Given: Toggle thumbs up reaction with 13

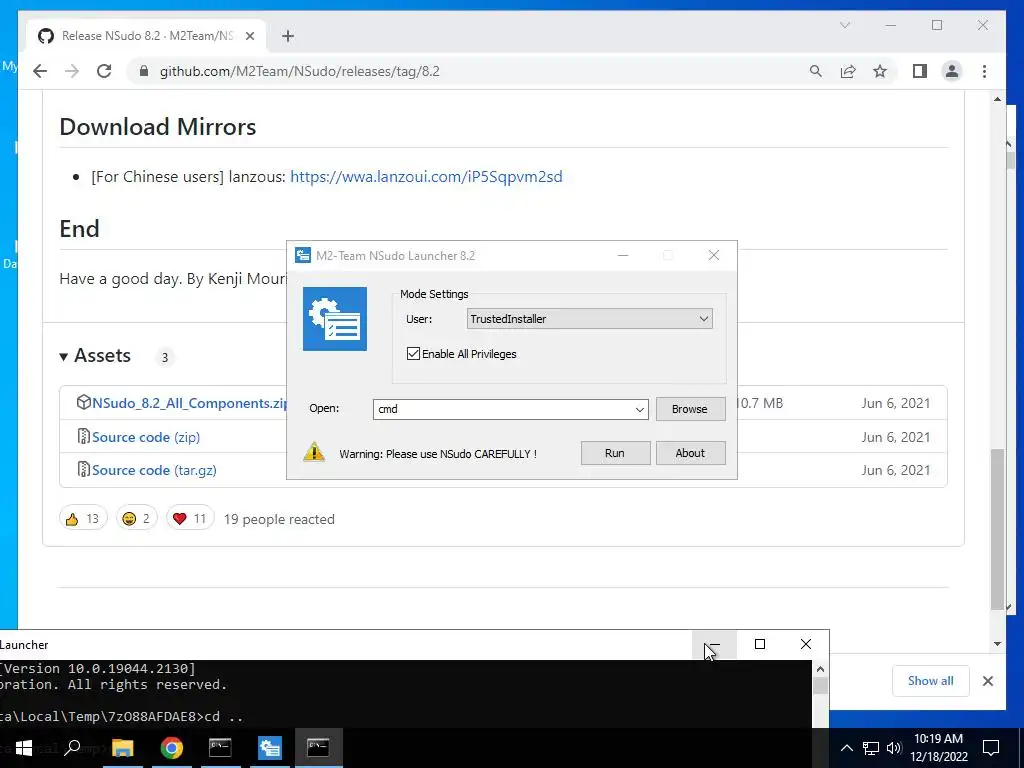Looking at the screenshot, I should tap(83, 519).
